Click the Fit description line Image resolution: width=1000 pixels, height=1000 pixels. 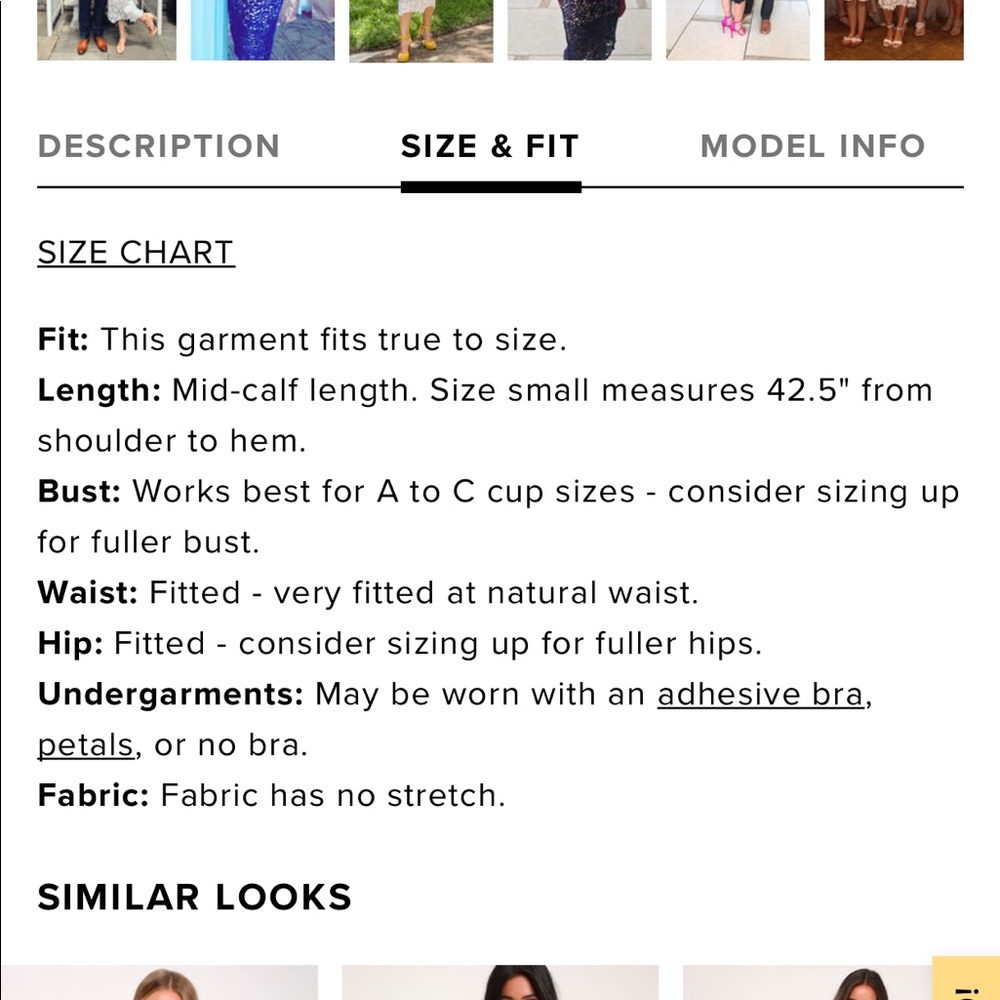coord(302,340)
